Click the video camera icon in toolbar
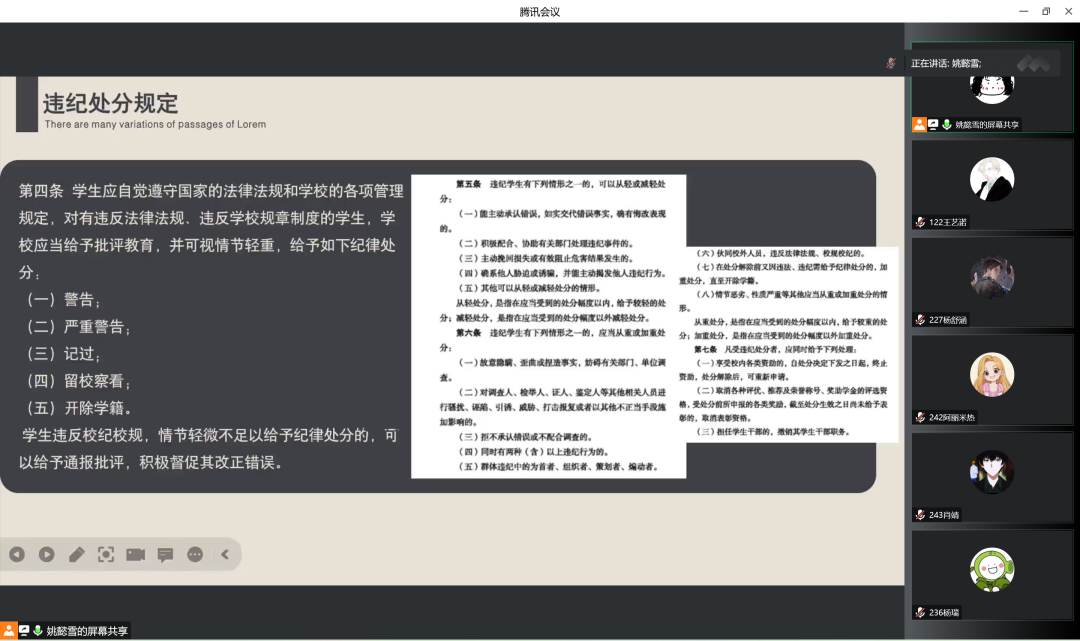 click(136, 554)
